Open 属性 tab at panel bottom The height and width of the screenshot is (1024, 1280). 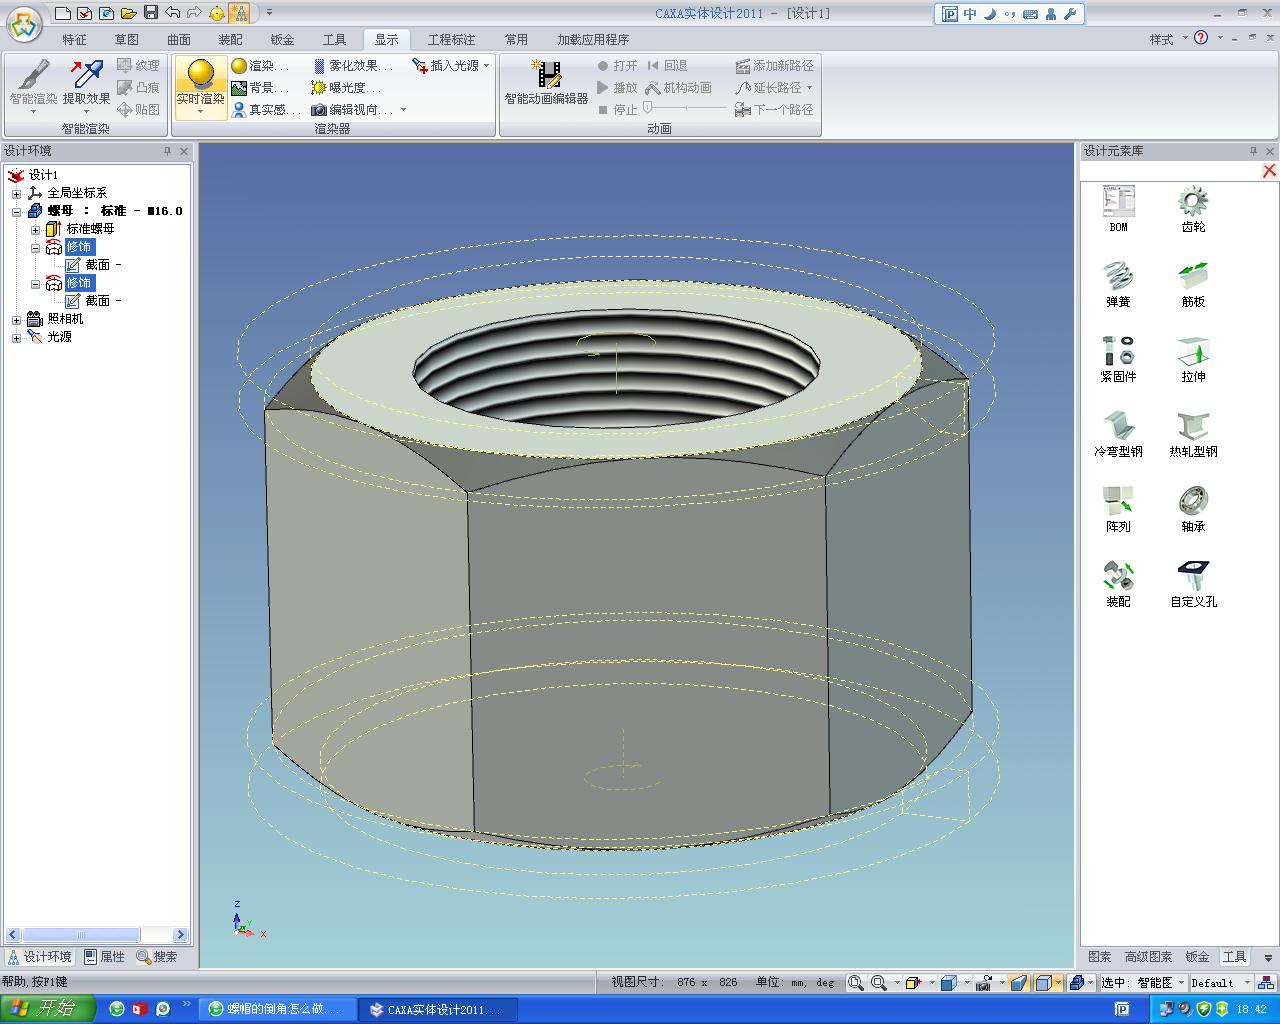pyautogui.click(x=105, y=957)
